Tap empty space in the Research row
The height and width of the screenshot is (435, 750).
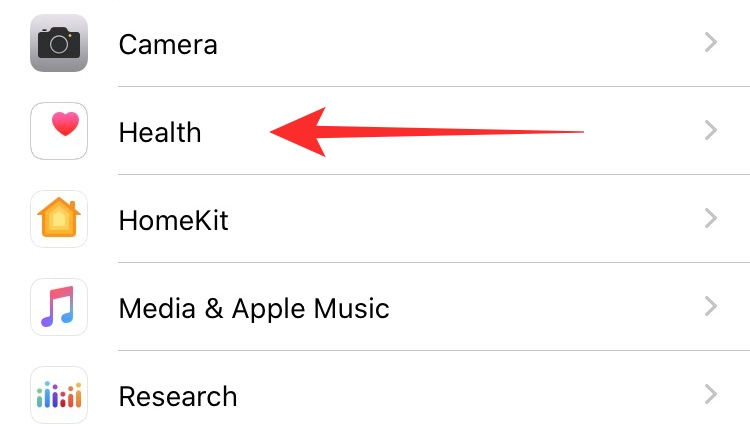(x=450, y=395)
